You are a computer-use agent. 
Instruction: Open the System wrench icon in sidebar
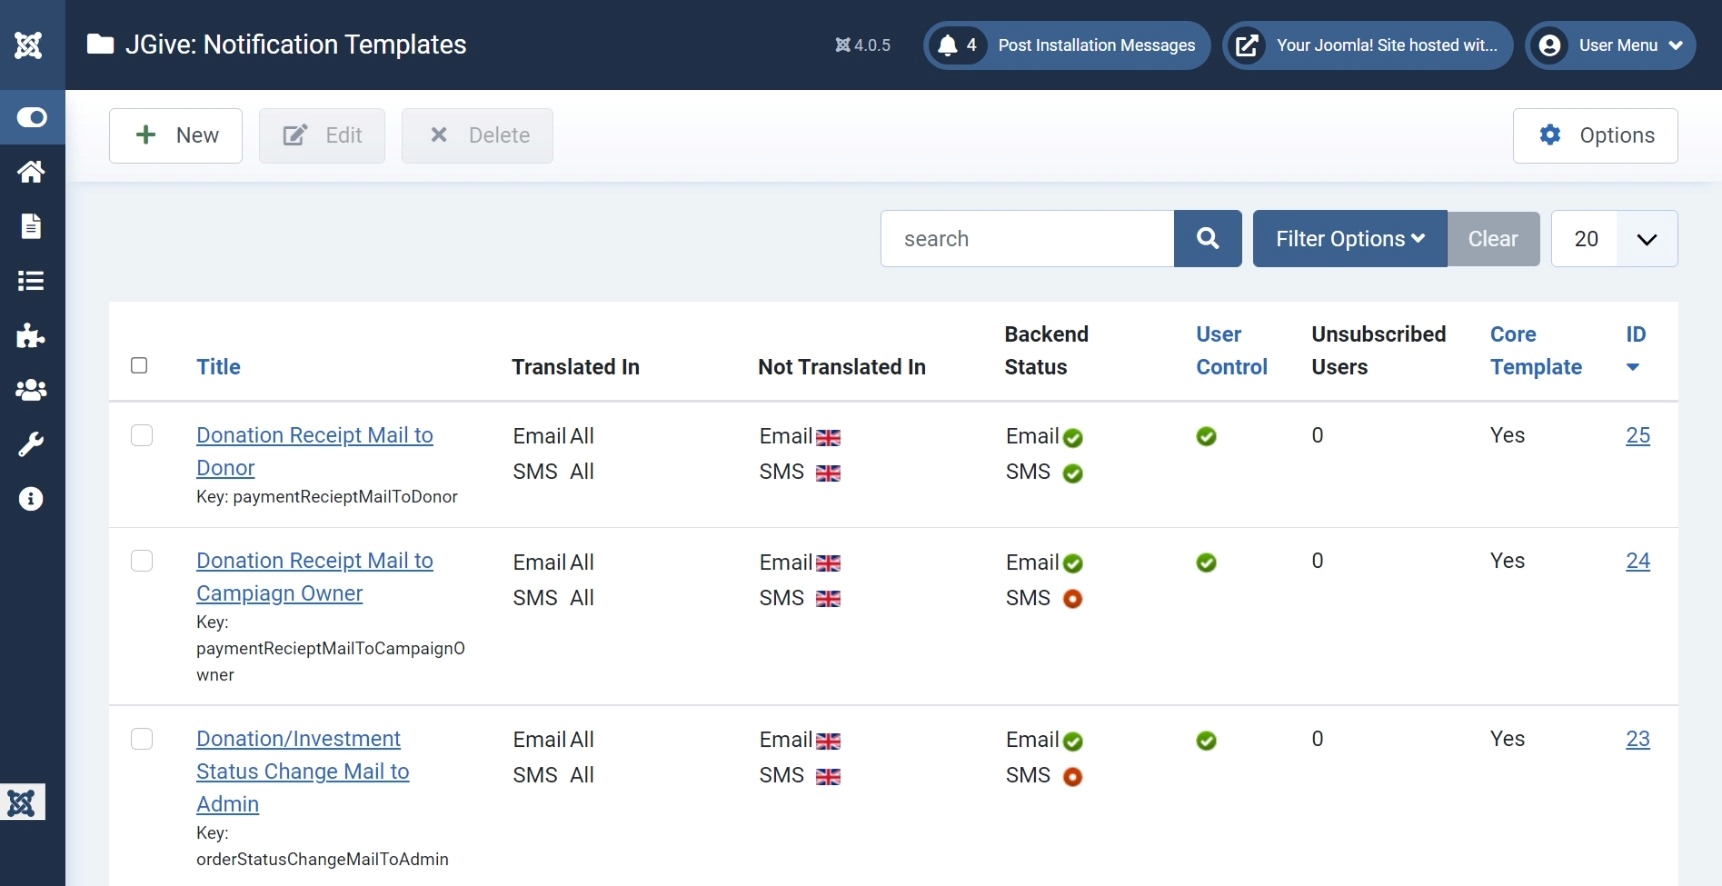[31, 444]
